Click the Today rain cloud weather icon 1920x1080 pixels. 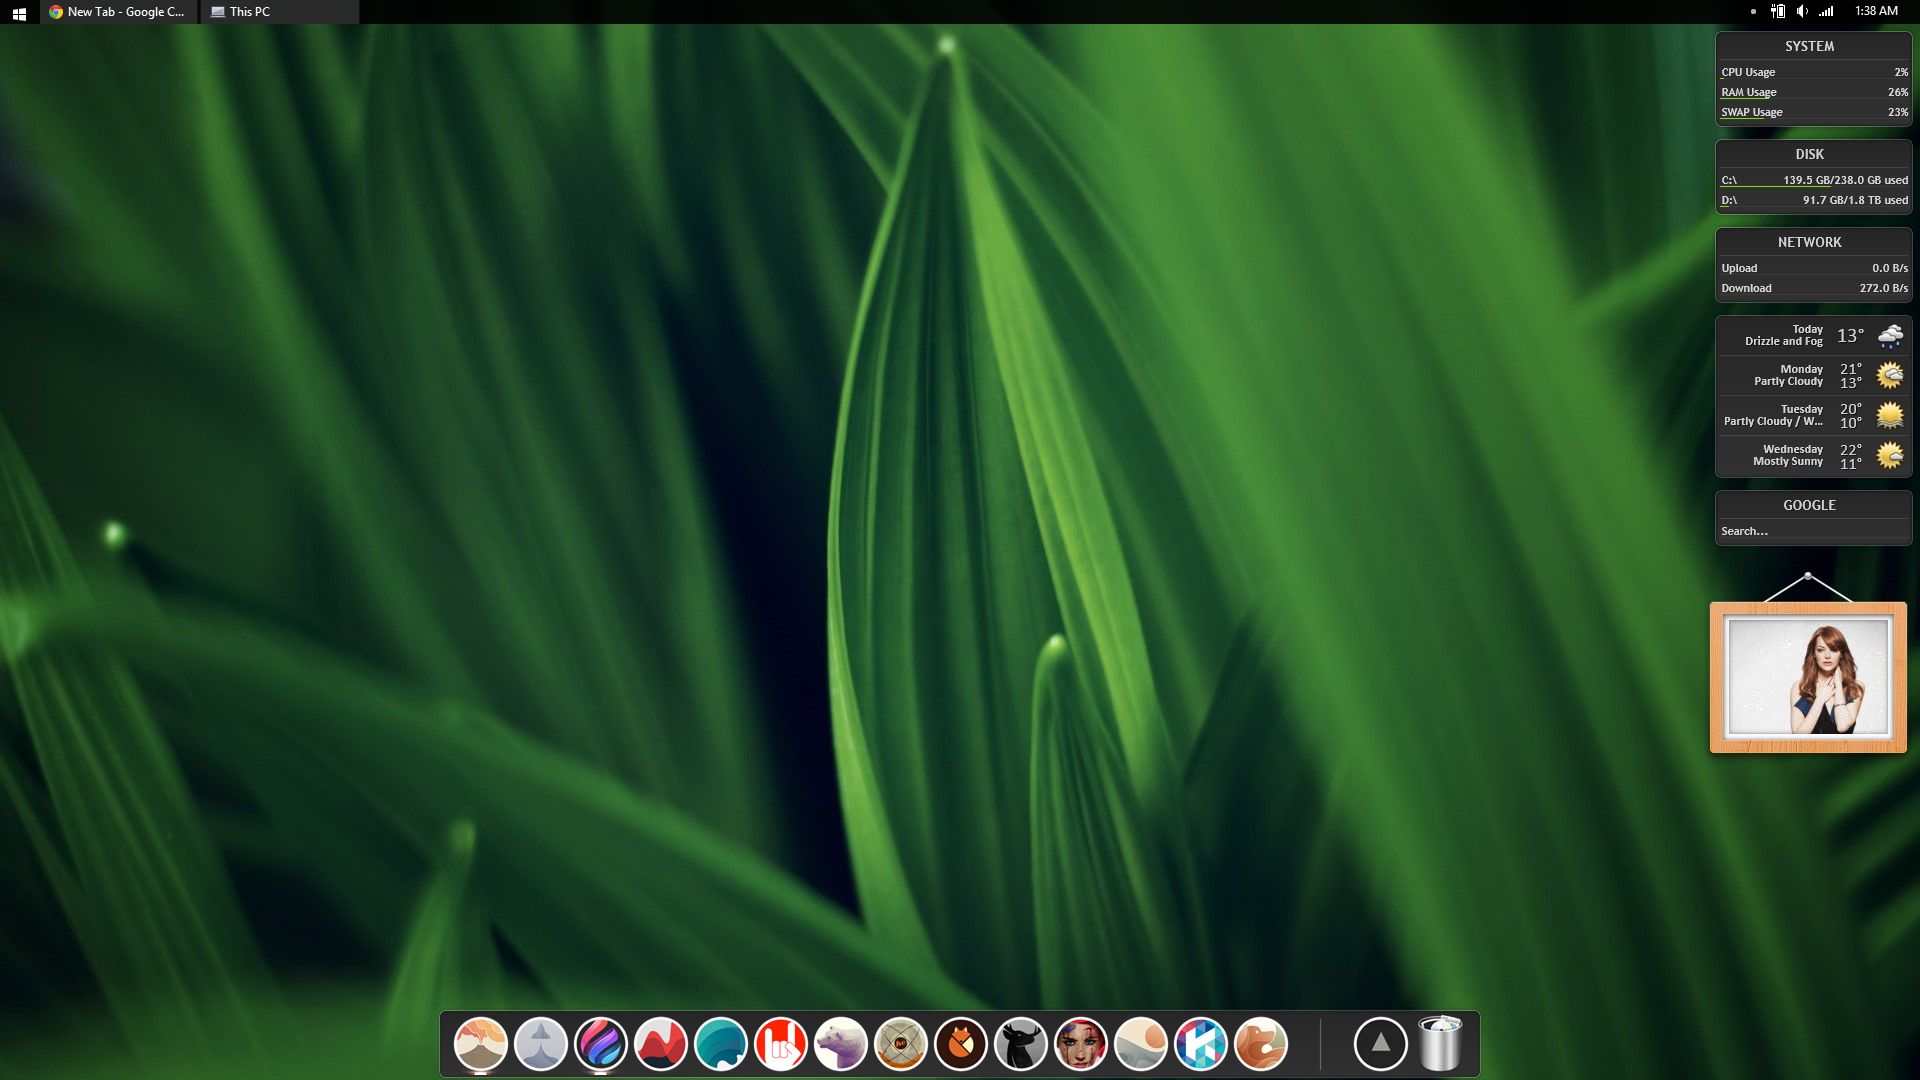click(1890, 336)
